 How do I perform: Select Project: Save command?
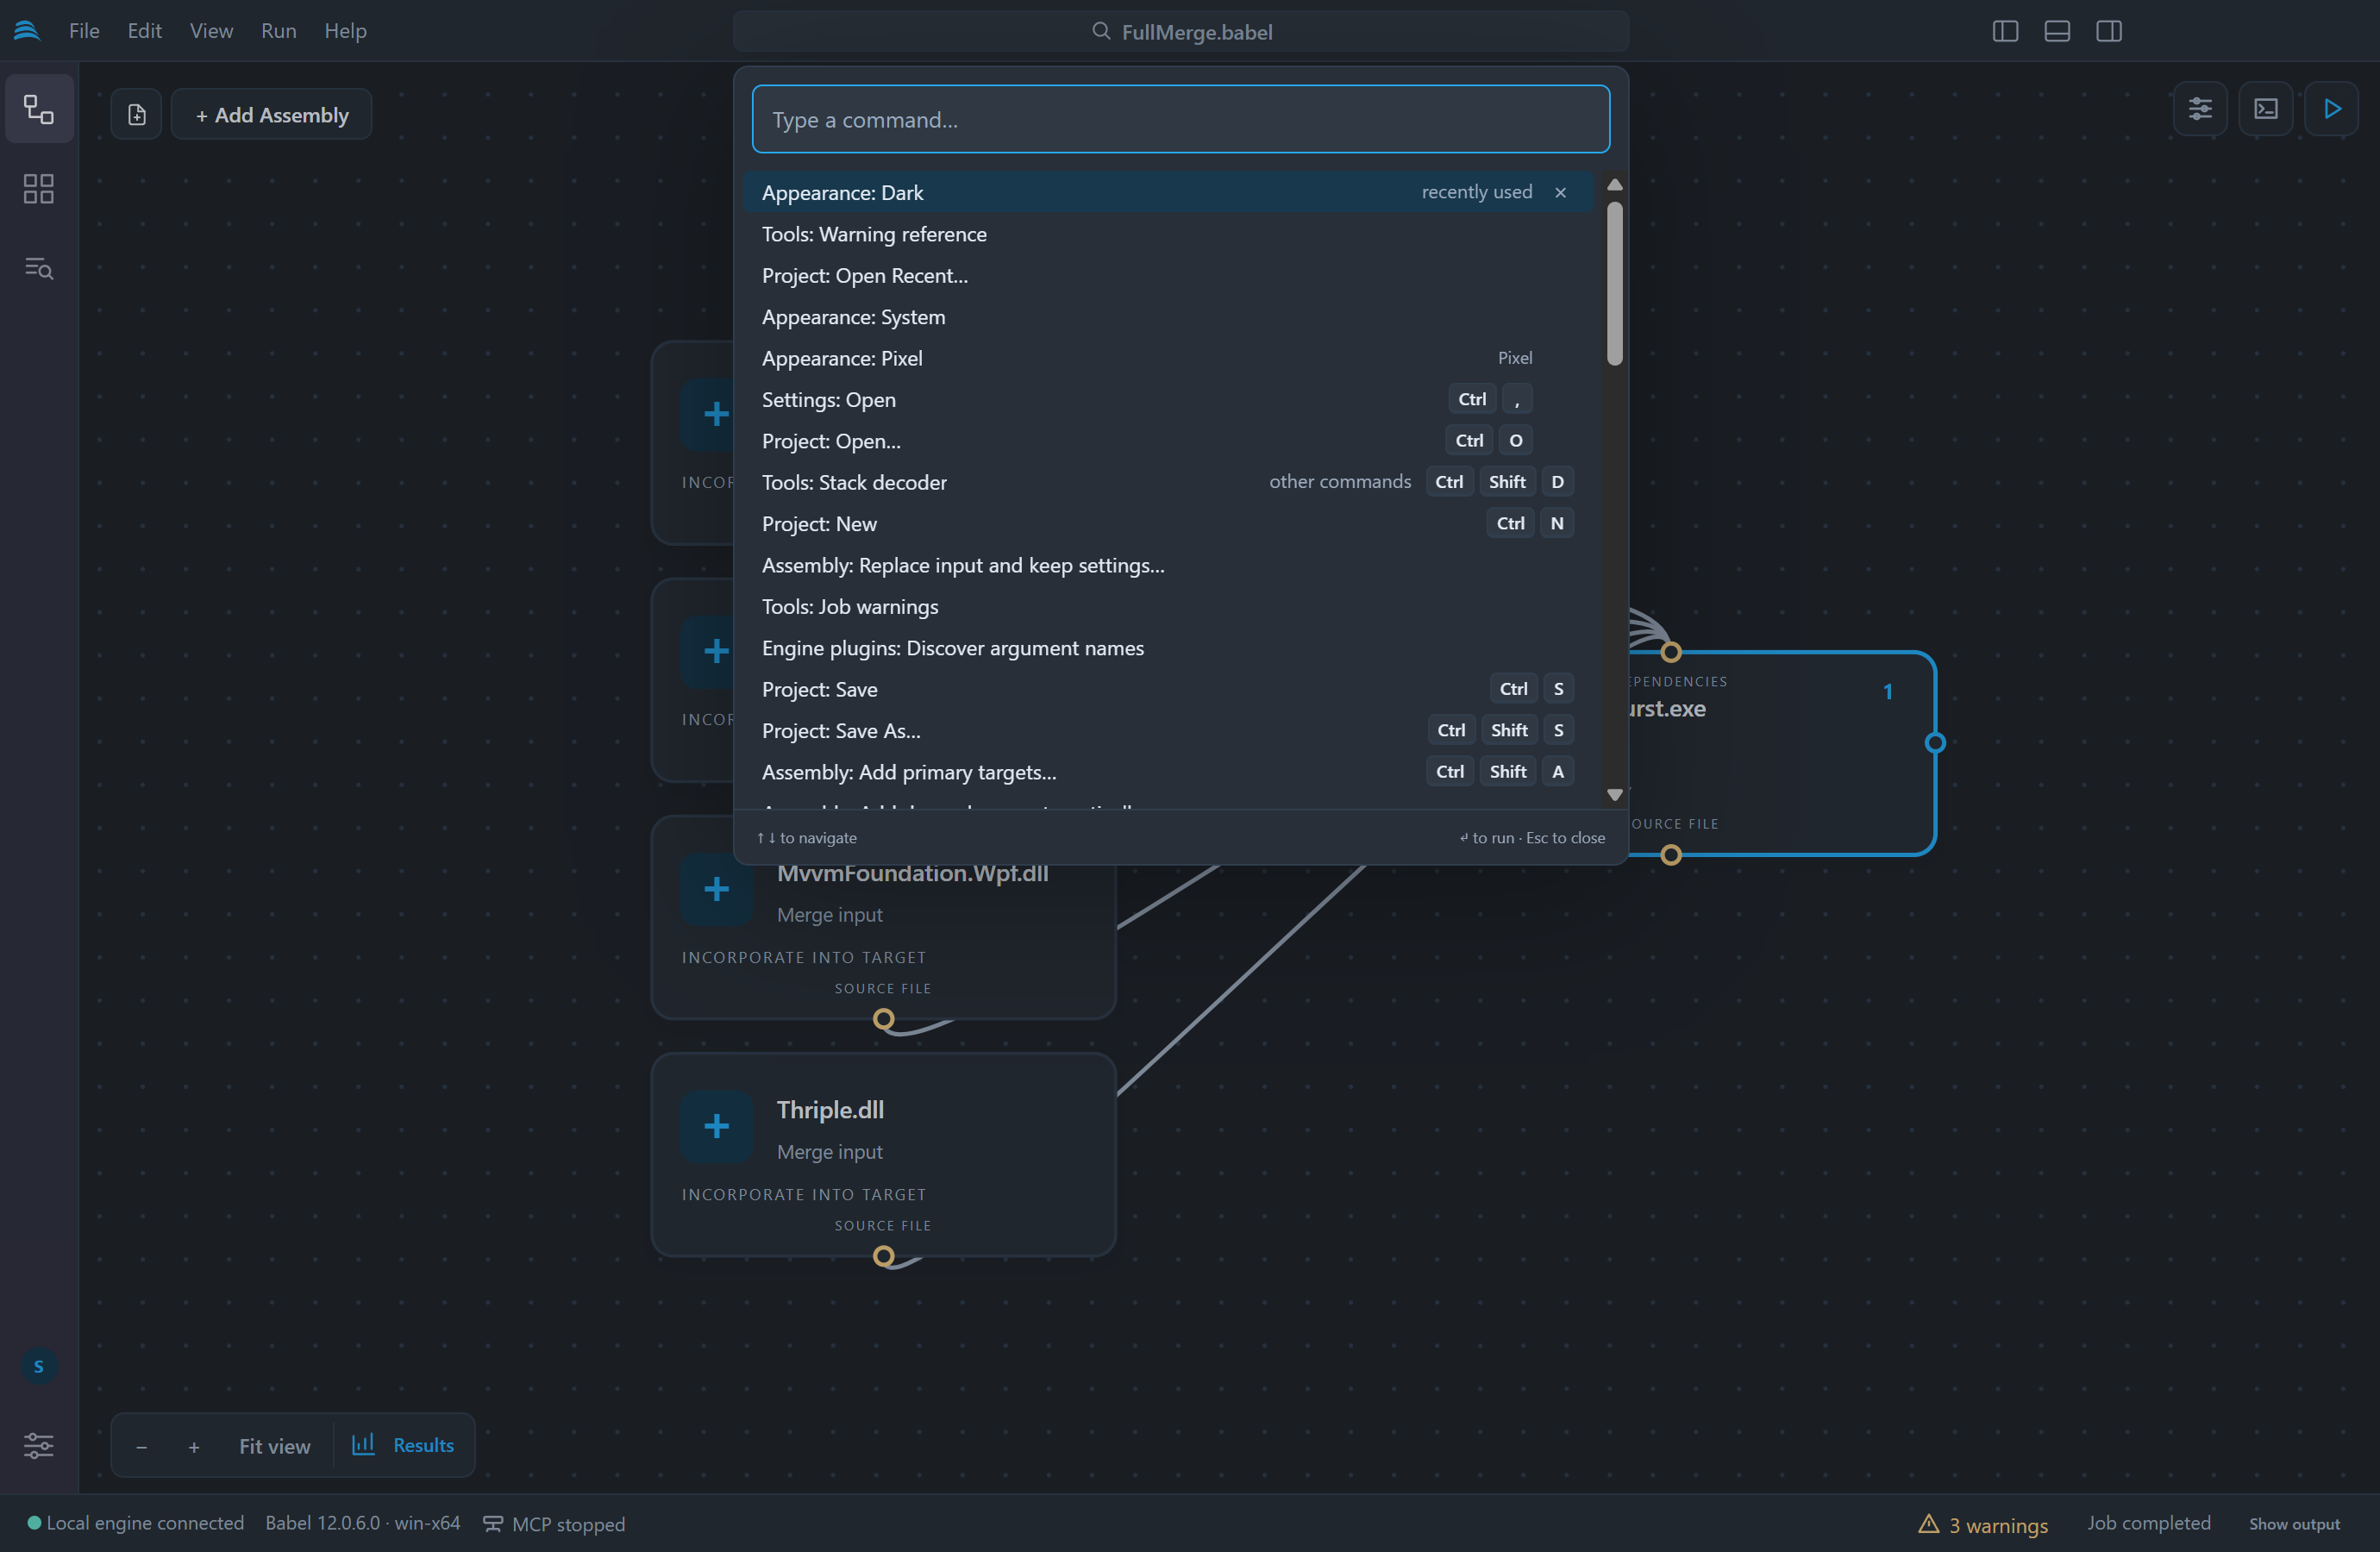1167,689
